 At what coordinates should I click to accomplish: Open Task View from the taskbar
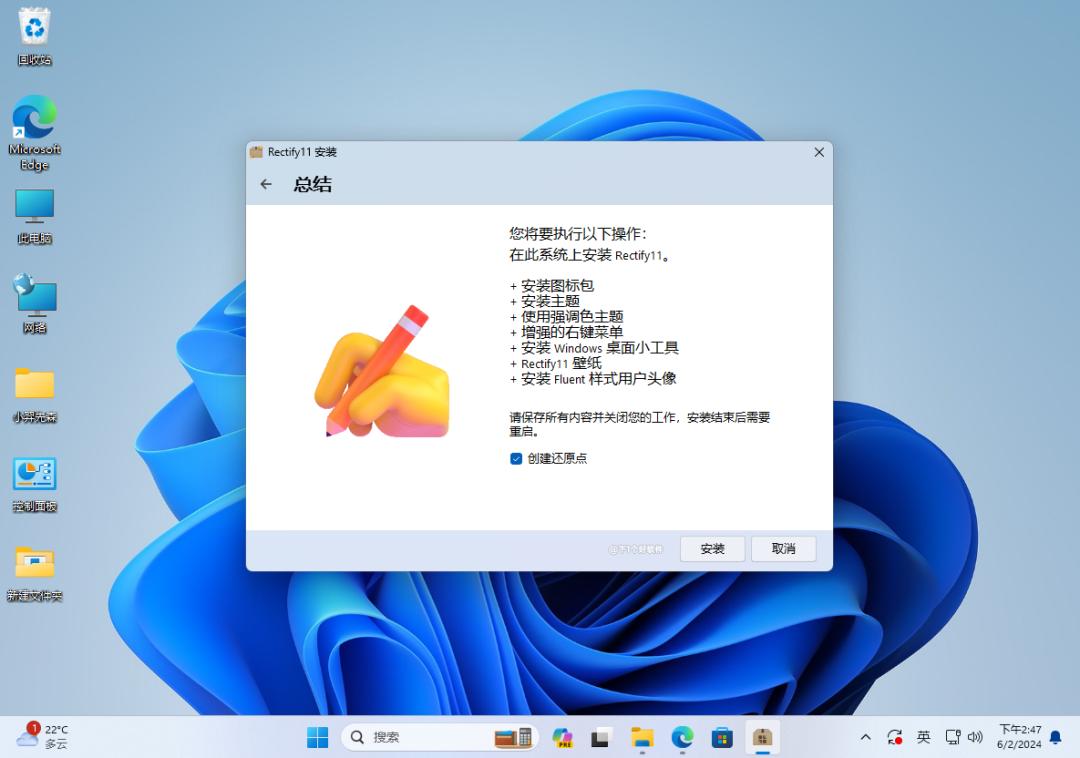[599, 737]
